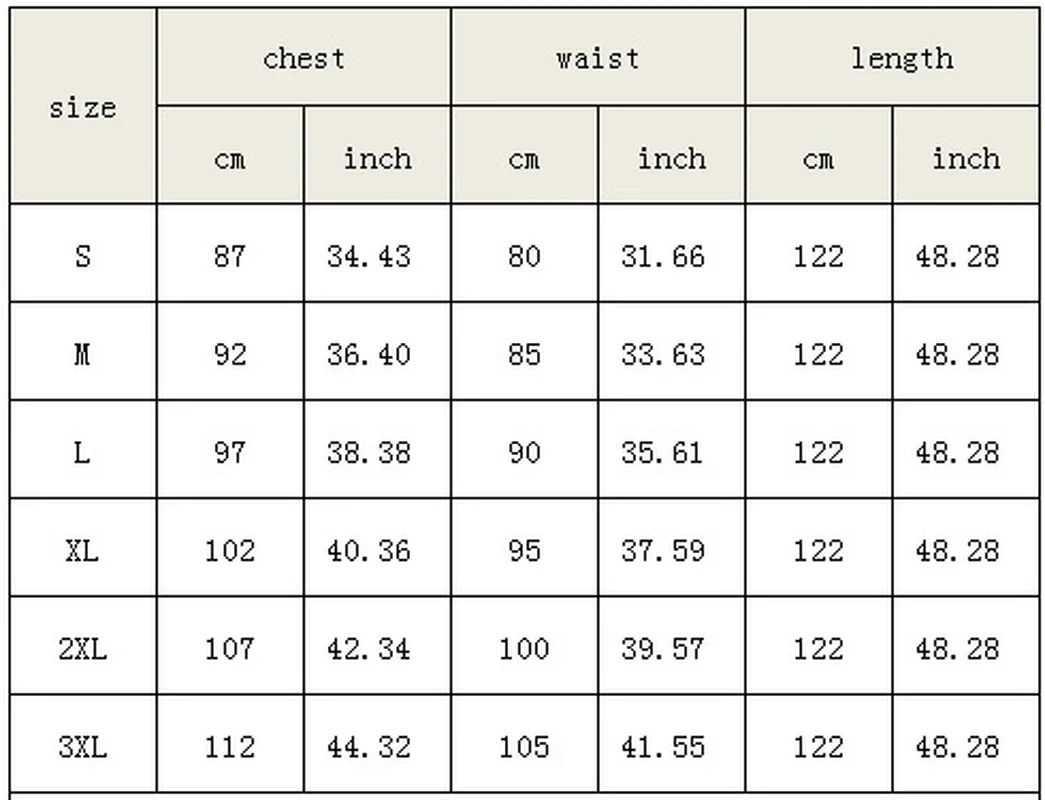
Task: Click the 37.59 inch waist cell
Action: (662, 551)
